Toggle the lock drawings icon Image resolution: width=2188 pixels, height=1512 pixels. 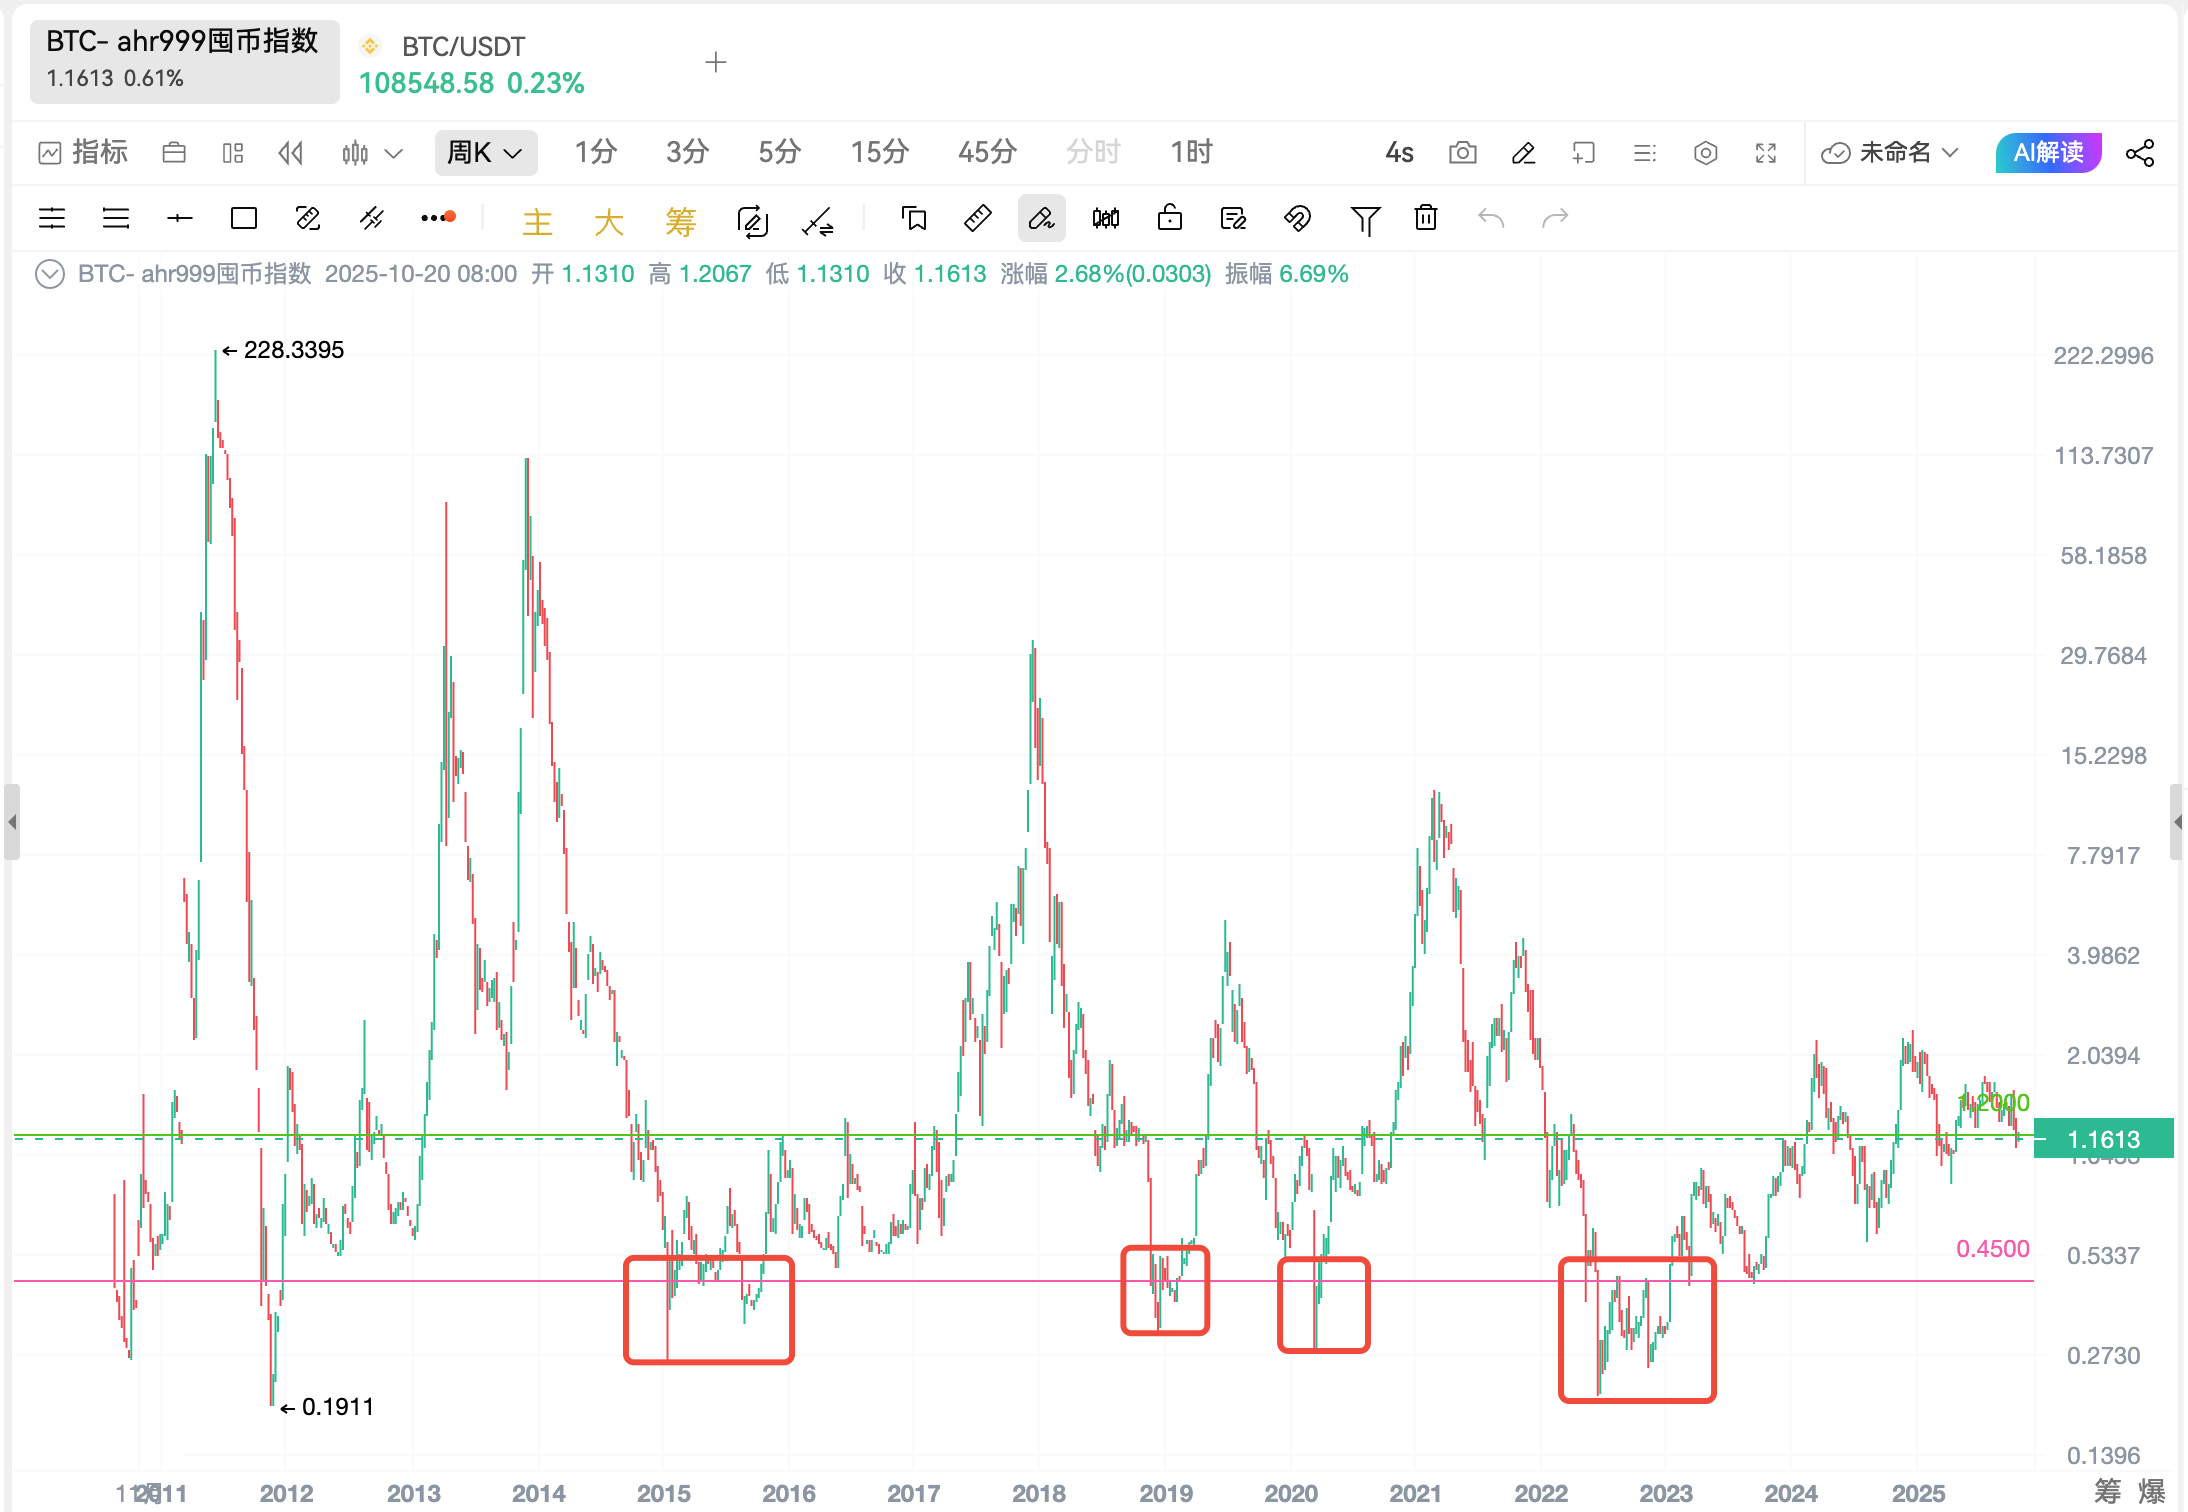(x=1169, y=218)
